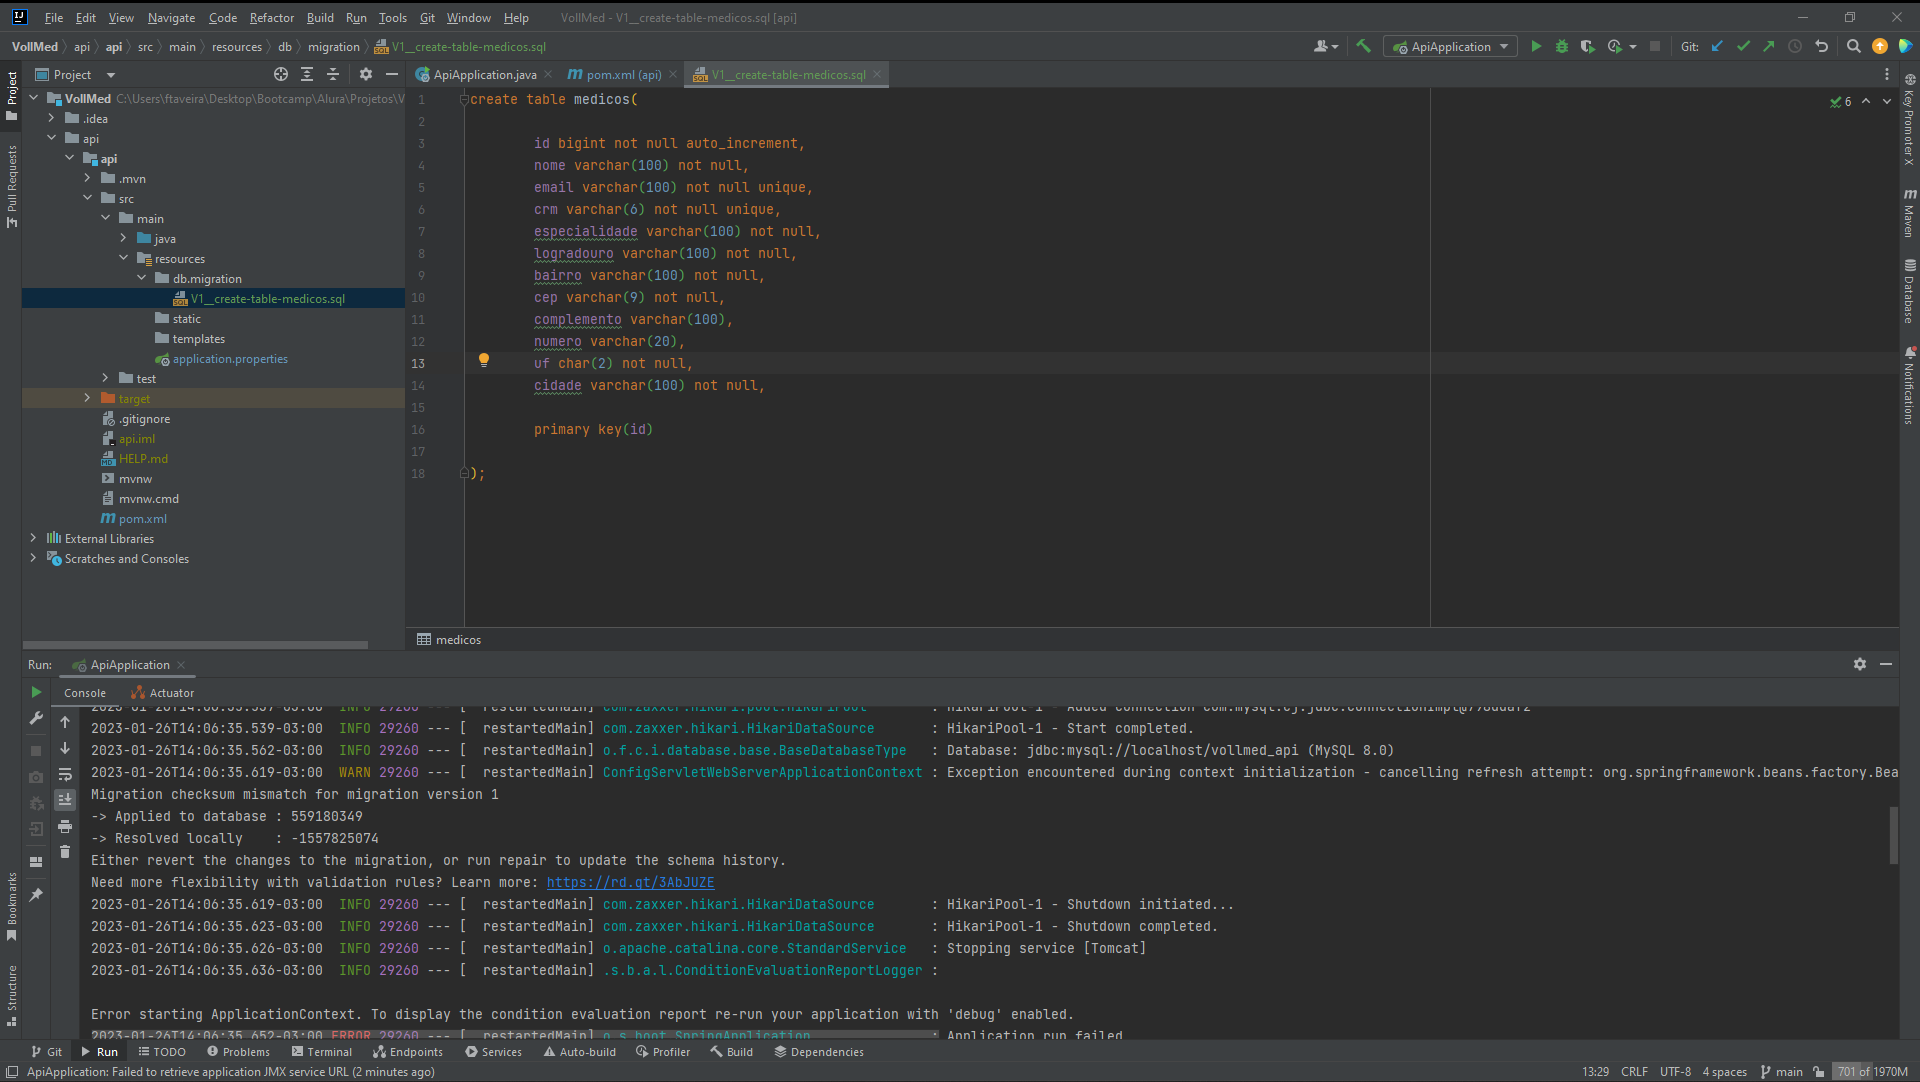The image size is (1920, 1082).
Task: Toggle the Structure tool window
Action: (x=11, y=996)
